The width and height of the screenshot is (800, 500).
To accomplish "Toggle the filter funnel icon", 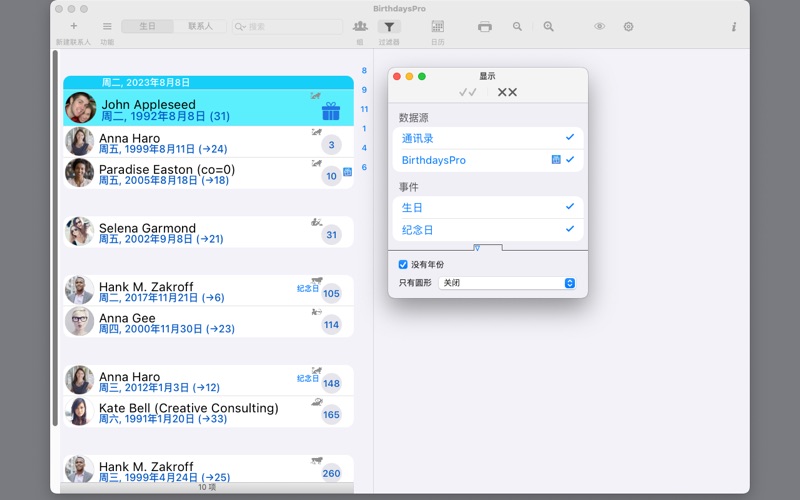I will 390,27.
